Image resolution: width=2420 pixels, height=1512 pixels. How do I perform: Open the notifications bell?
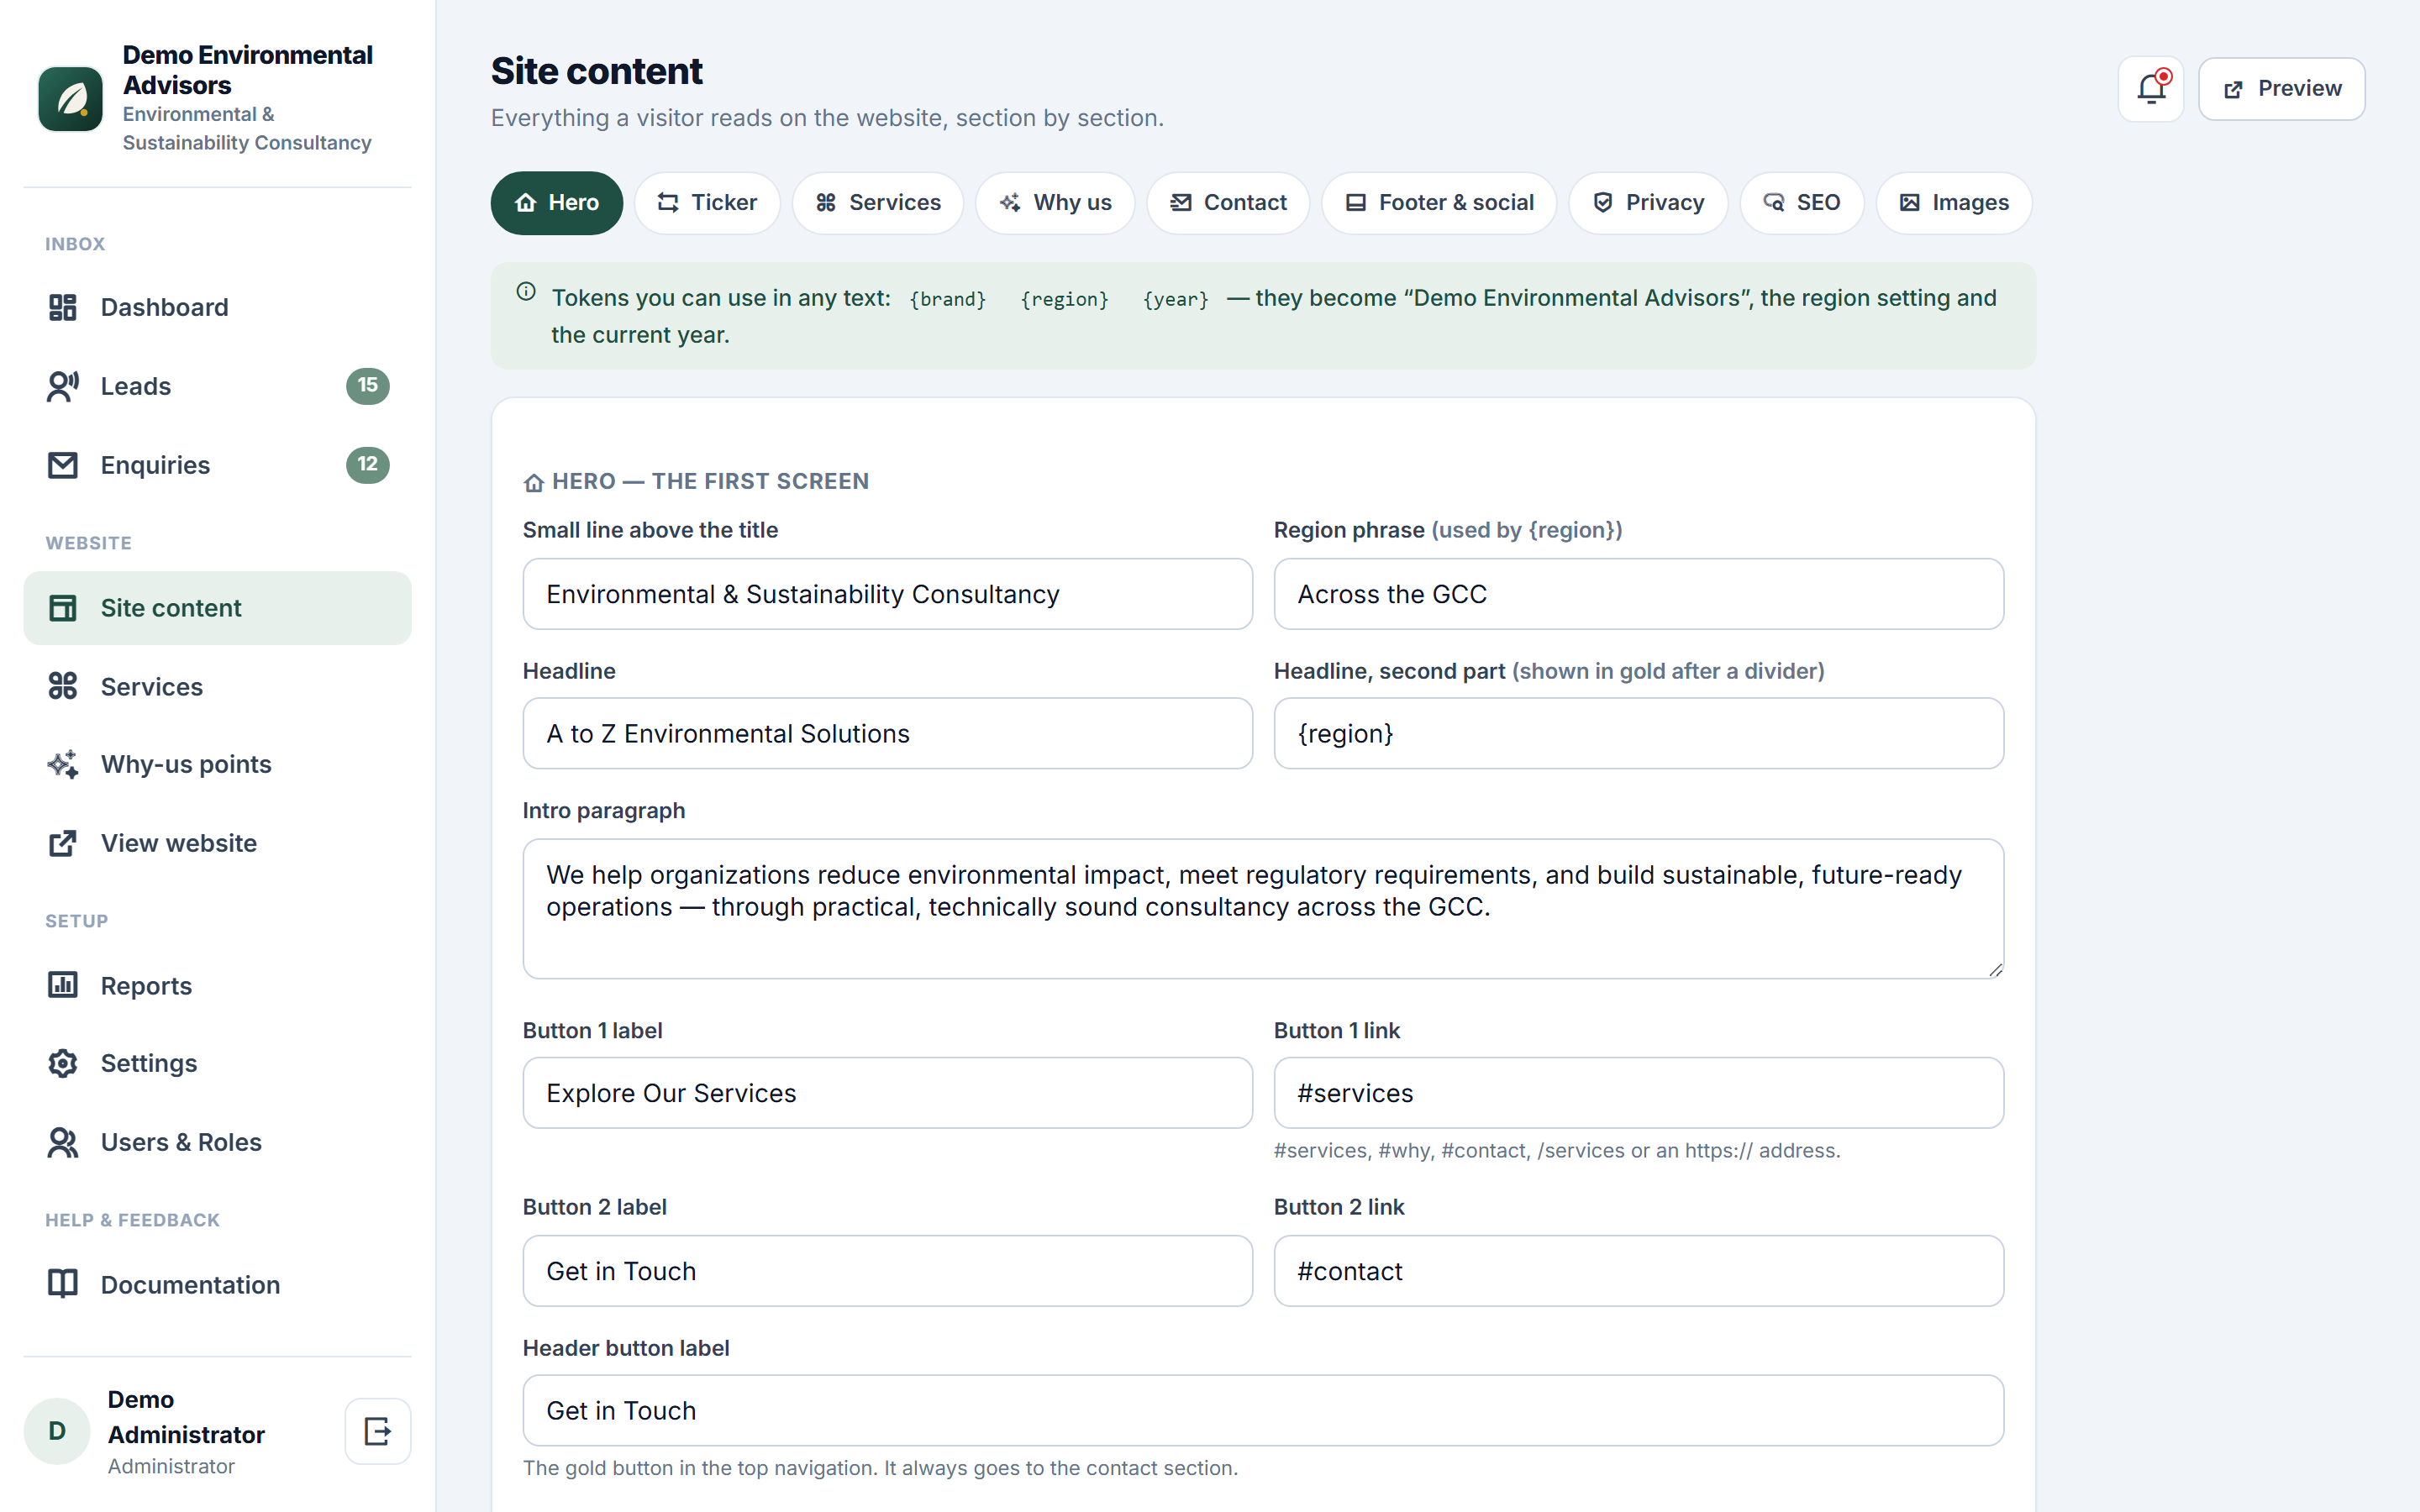pyautogui.click(x=2150, y=89)
